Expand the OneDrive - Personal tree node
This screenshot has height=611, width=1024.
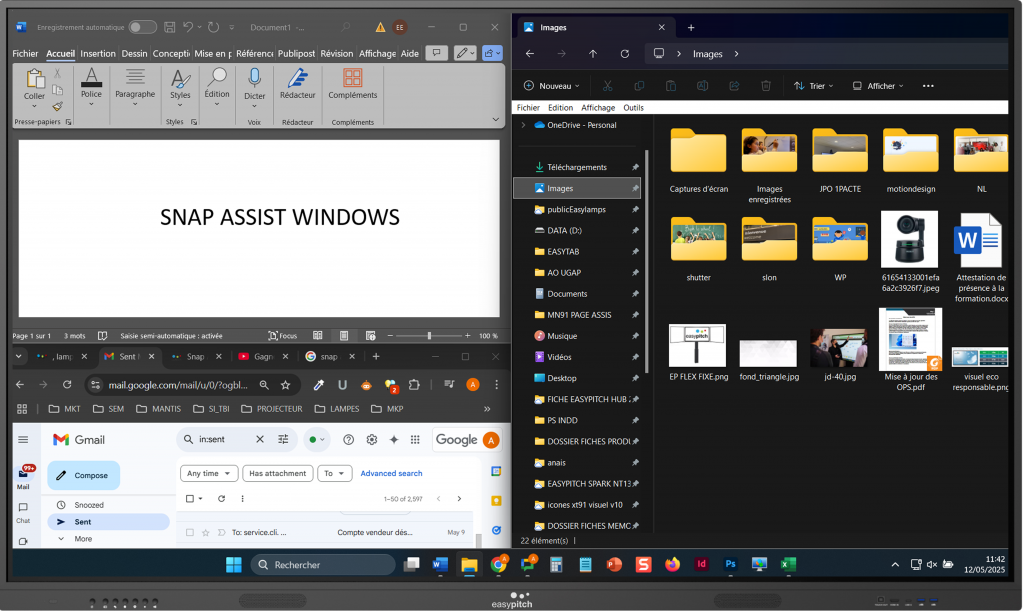(x=522, y=125)
